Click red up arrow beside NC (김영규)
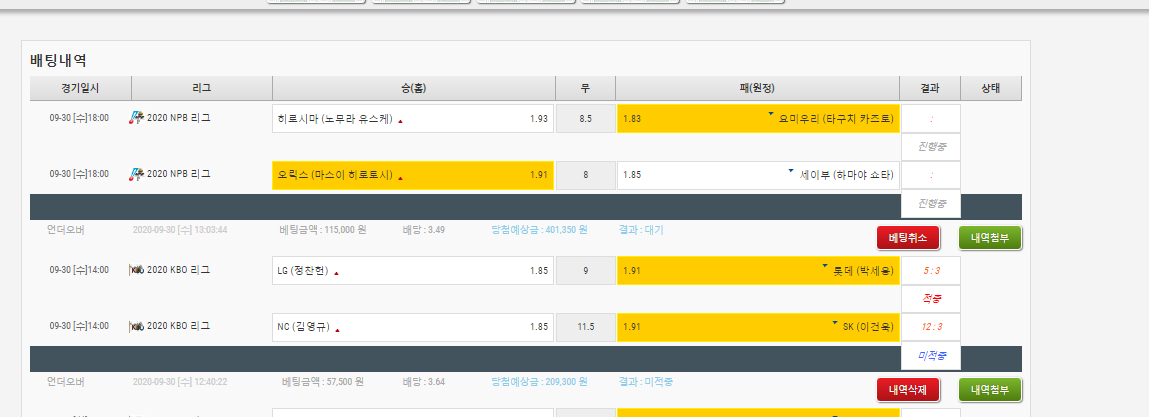The image size is (1149, 417). pos(338,329)
